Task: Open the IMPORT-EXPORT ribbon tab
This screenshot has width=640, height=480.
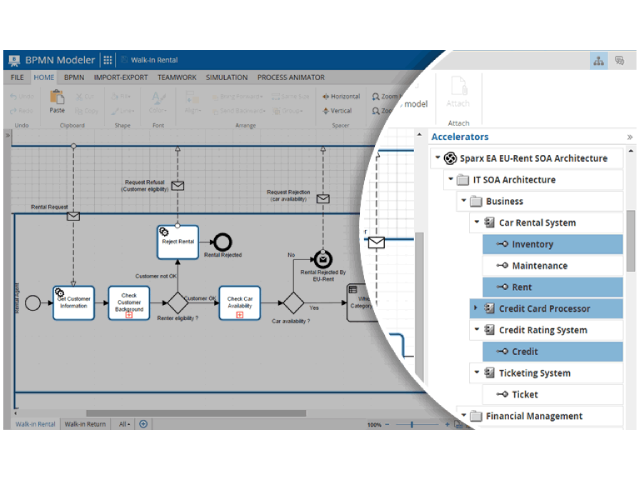Action: (x=121, y=77)
